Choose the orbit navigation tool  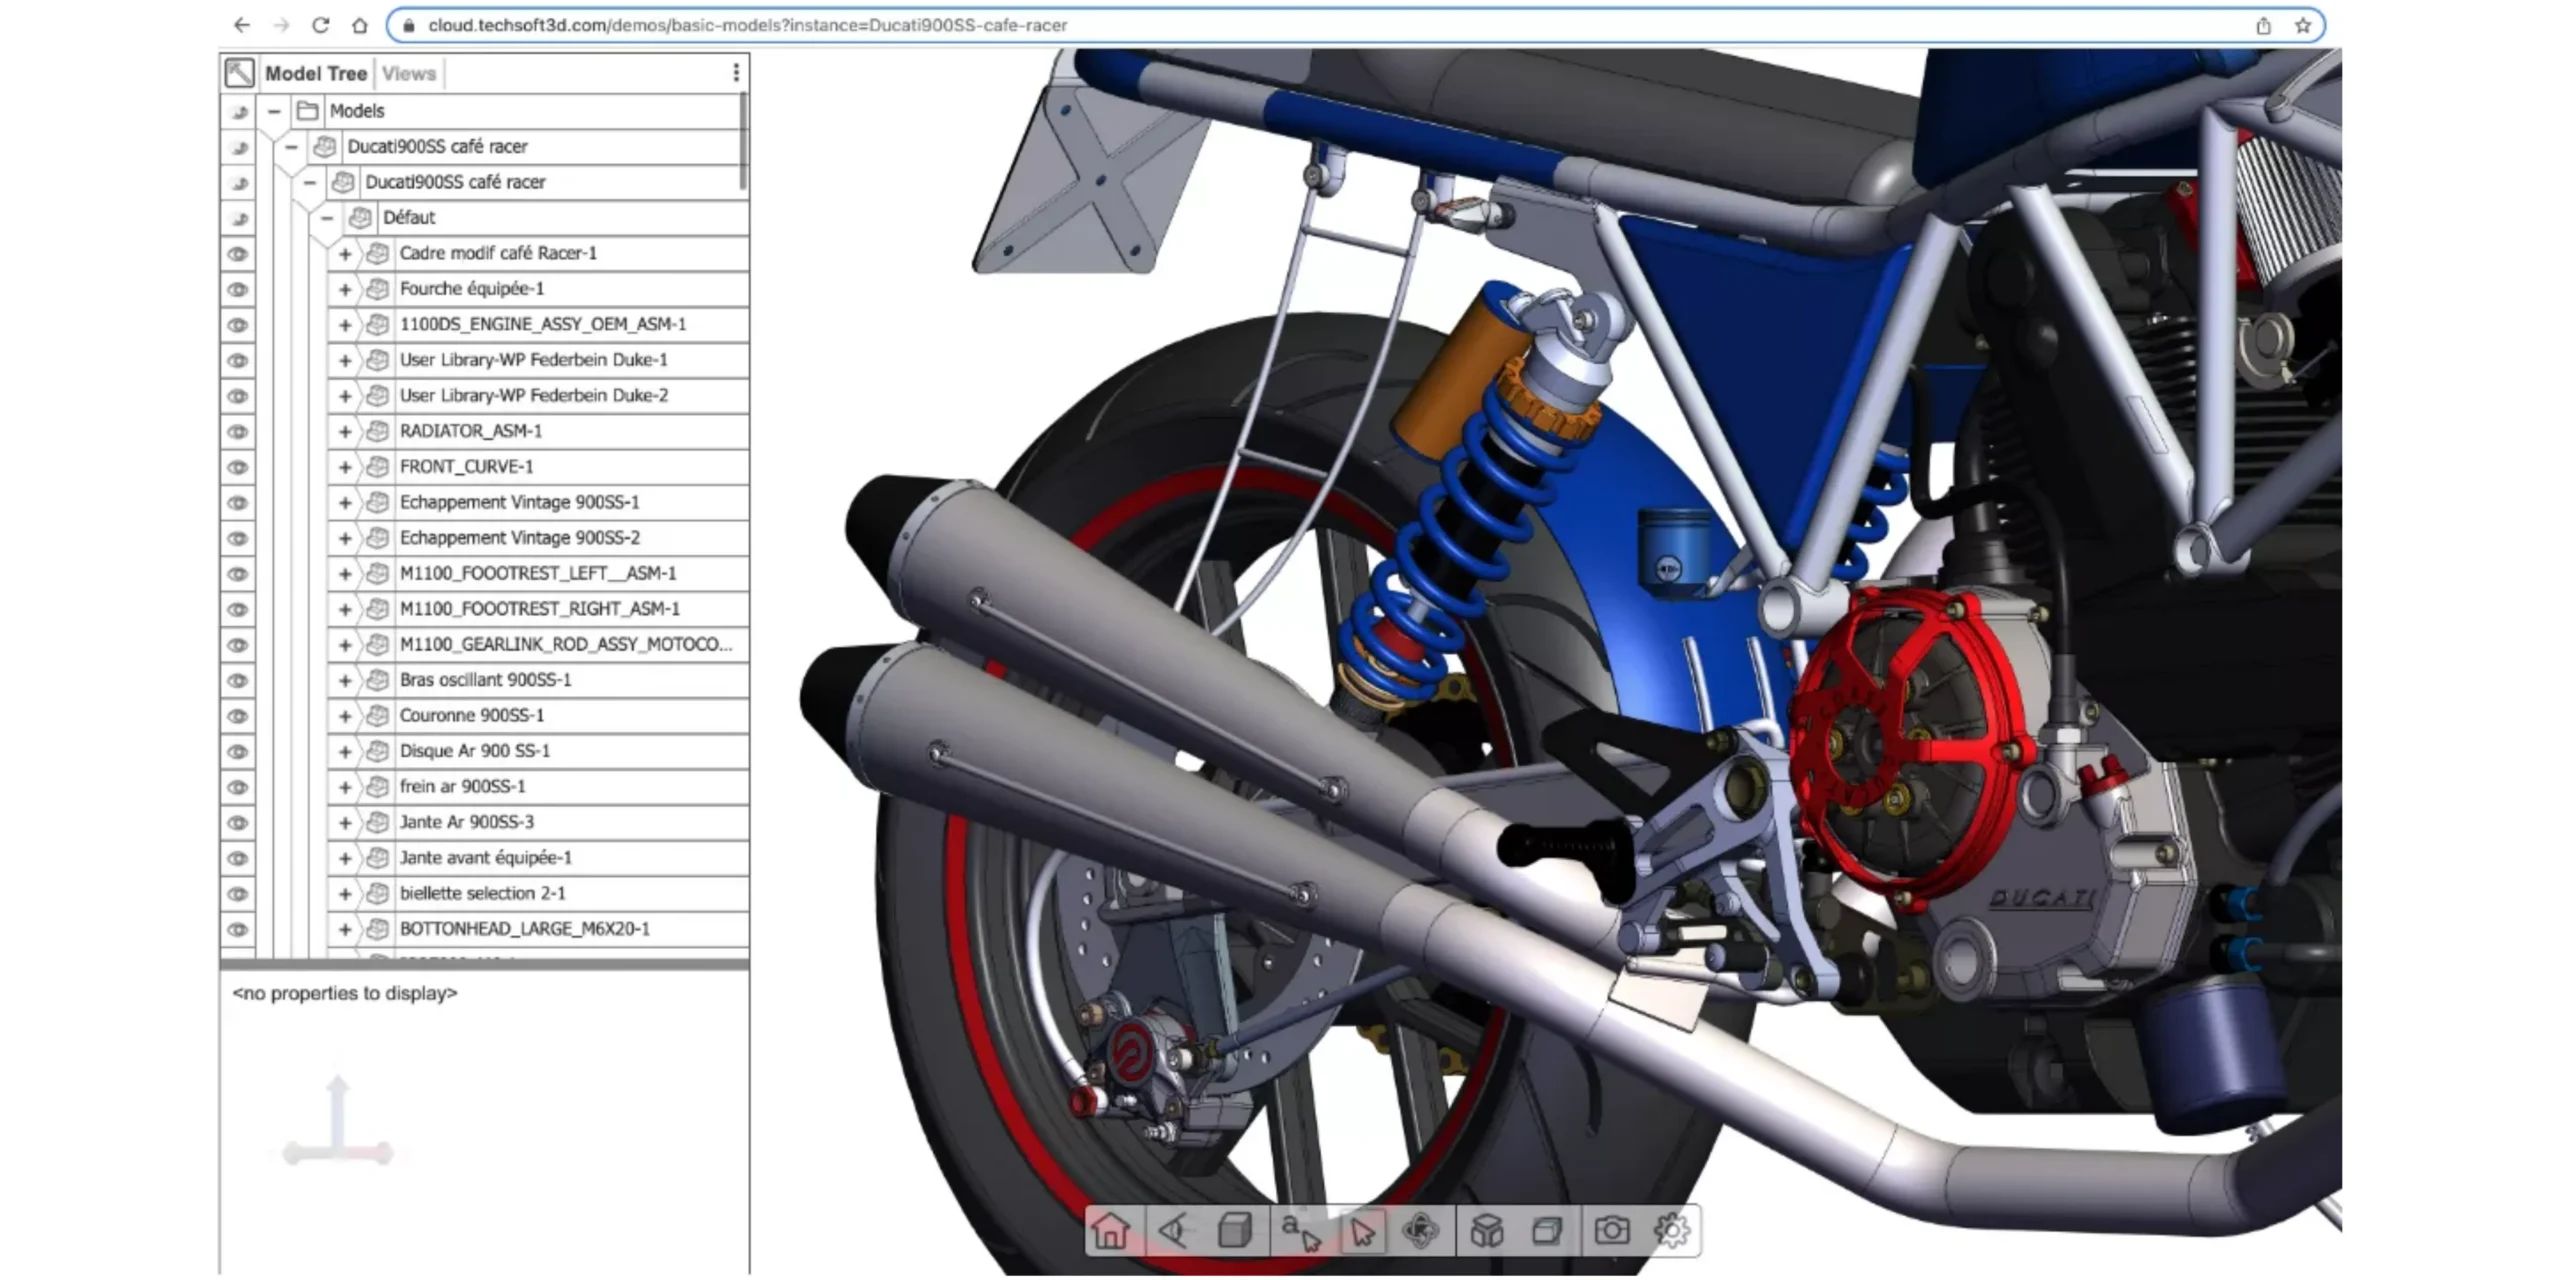click(1421, 1230)
